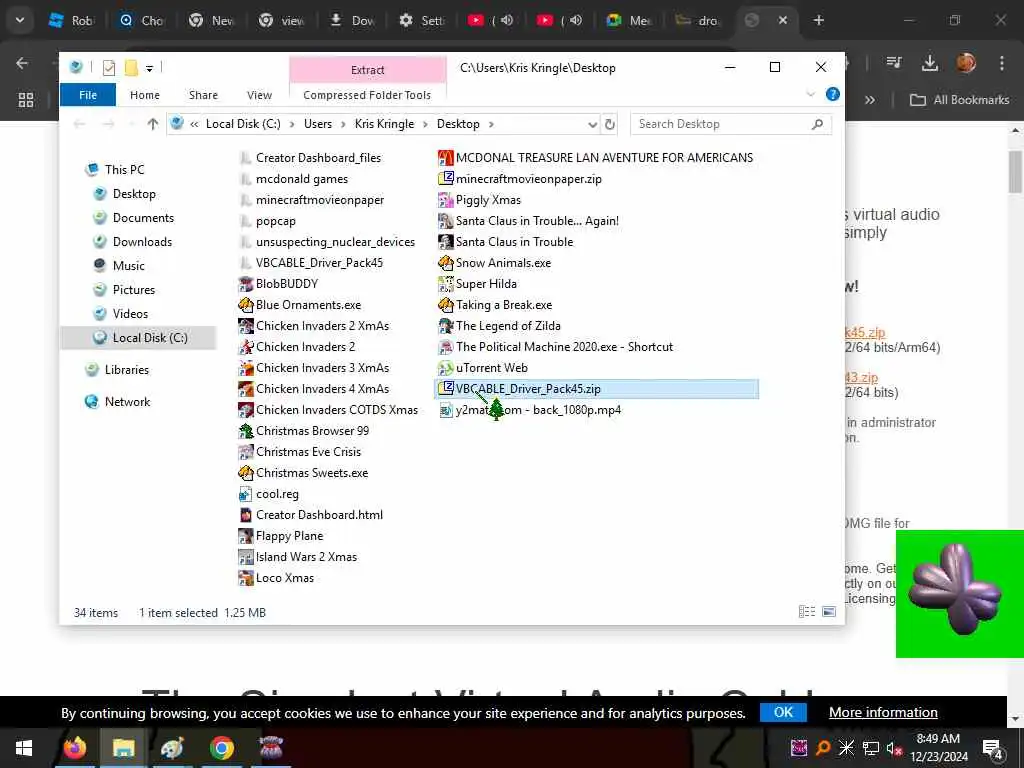Open the notification center icon
Image resolution: width=1024 pixels, height=768 pixels.
(993, 748)
